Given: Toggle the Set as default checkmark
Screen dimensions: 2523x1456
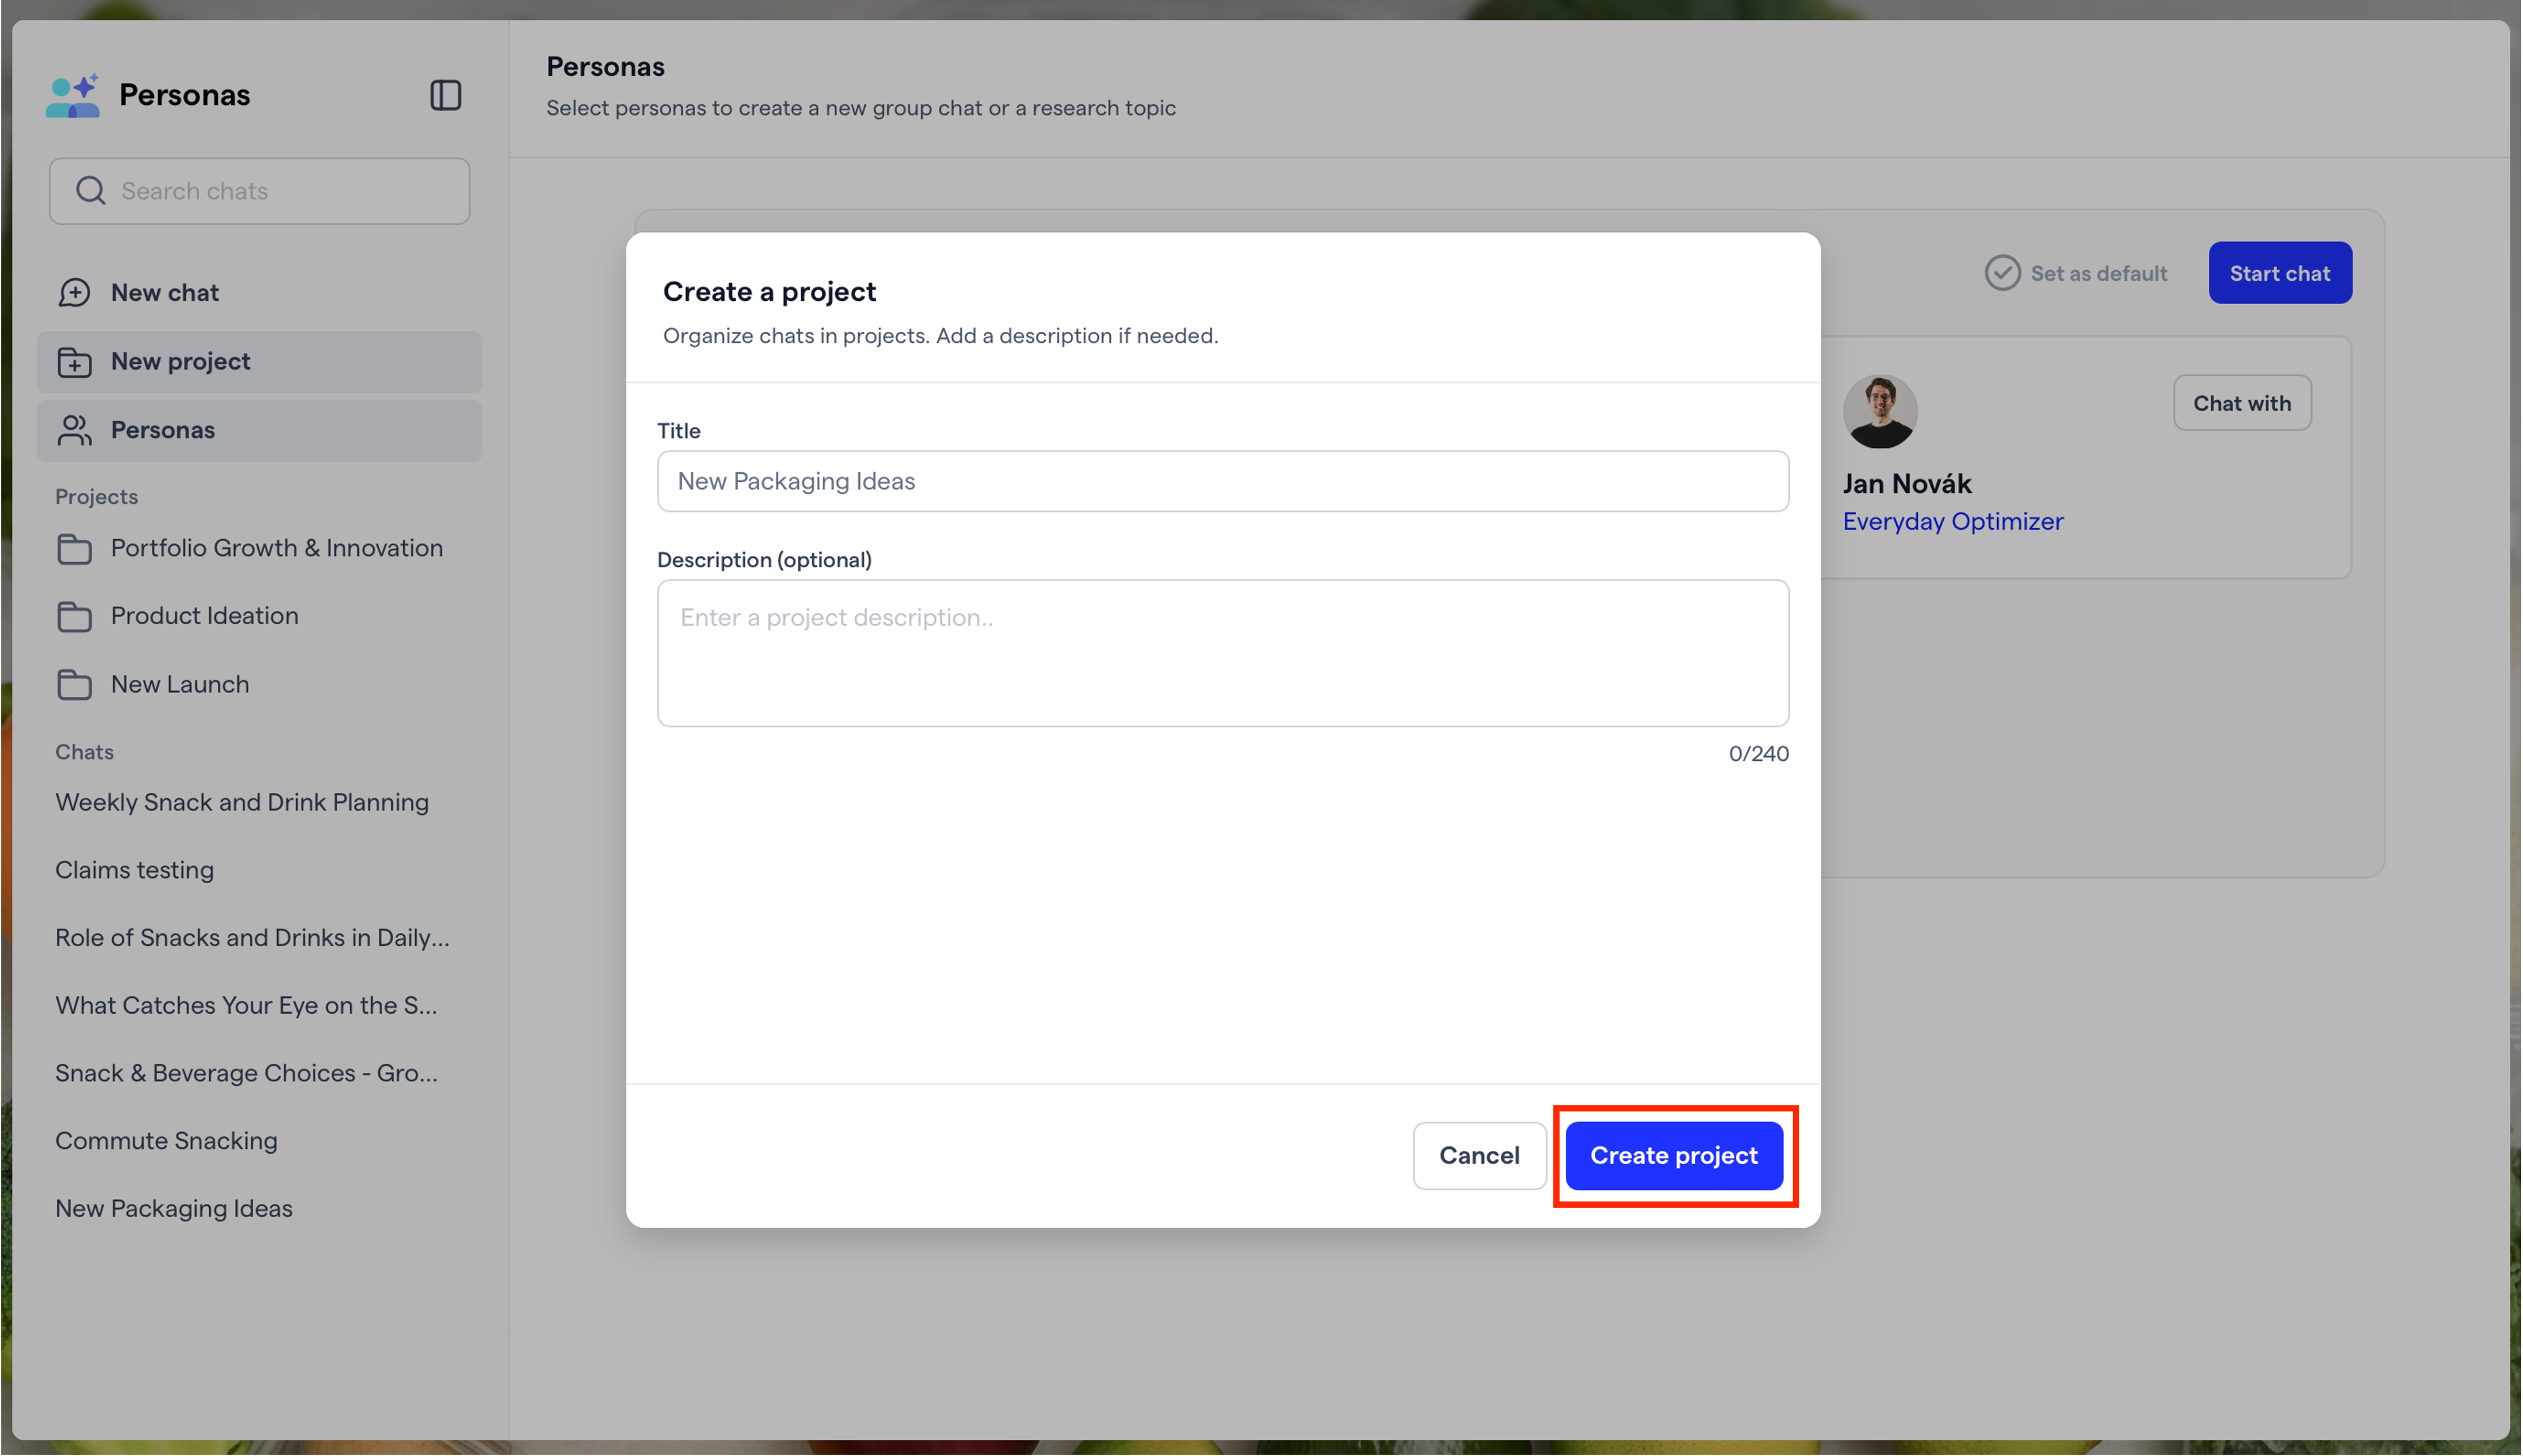Looking at the screenshot, I should tap(2002, 273).
